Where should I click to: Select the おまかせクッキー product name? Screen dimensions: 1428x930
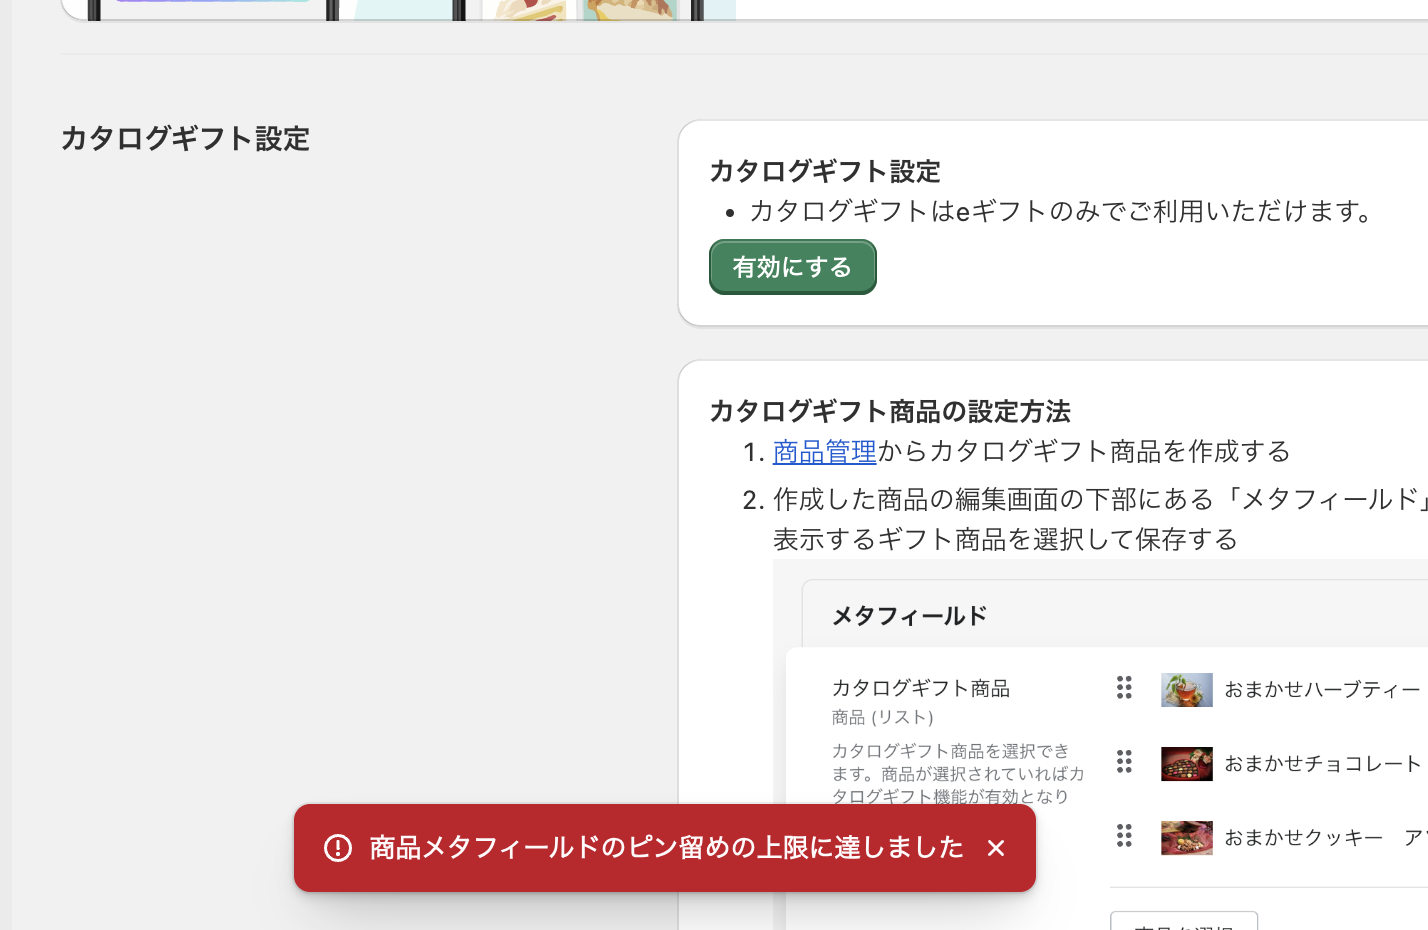click(x=1303, y=838)
